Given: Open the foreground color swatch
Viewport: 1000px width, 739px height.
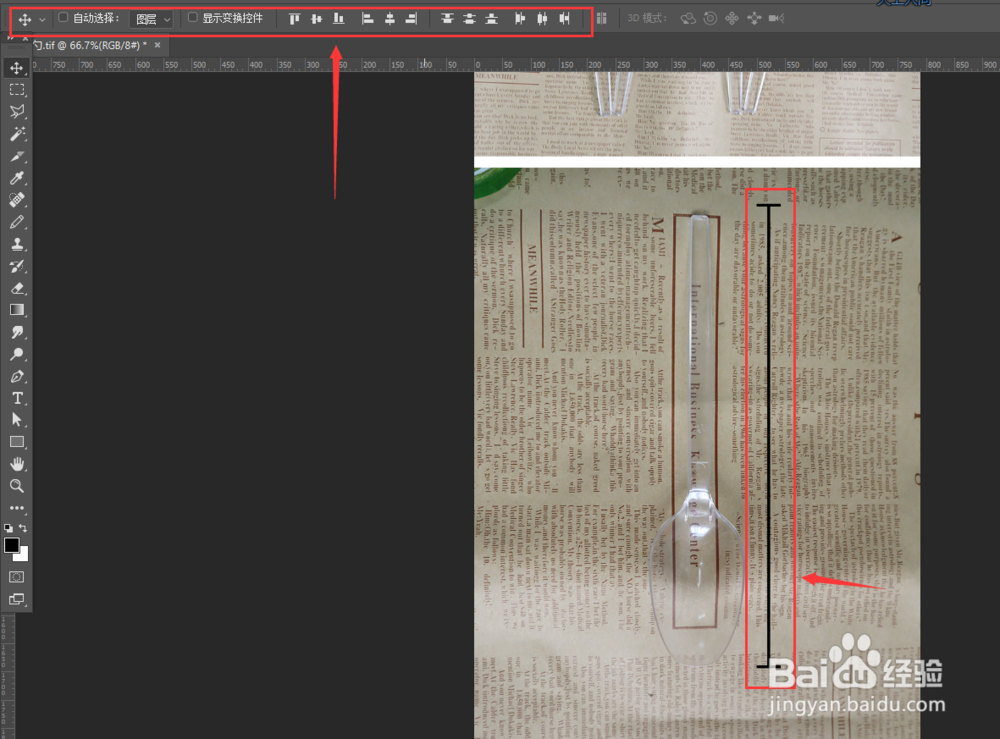Looking at the screenshot, I should pyautogui.click(x=11, y=545).
